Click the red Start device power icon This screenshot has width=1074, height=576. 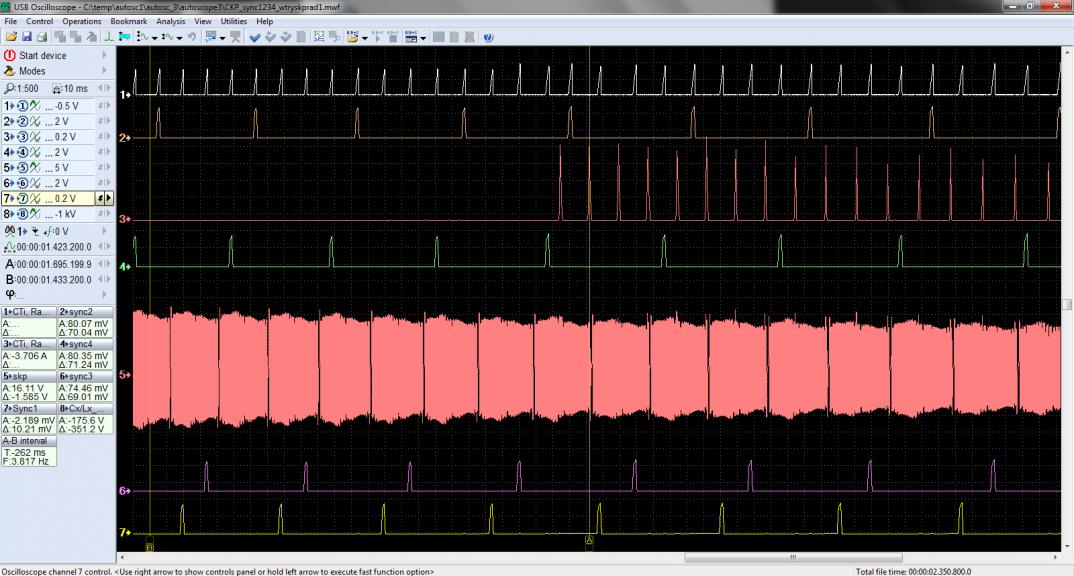[10, 56]
